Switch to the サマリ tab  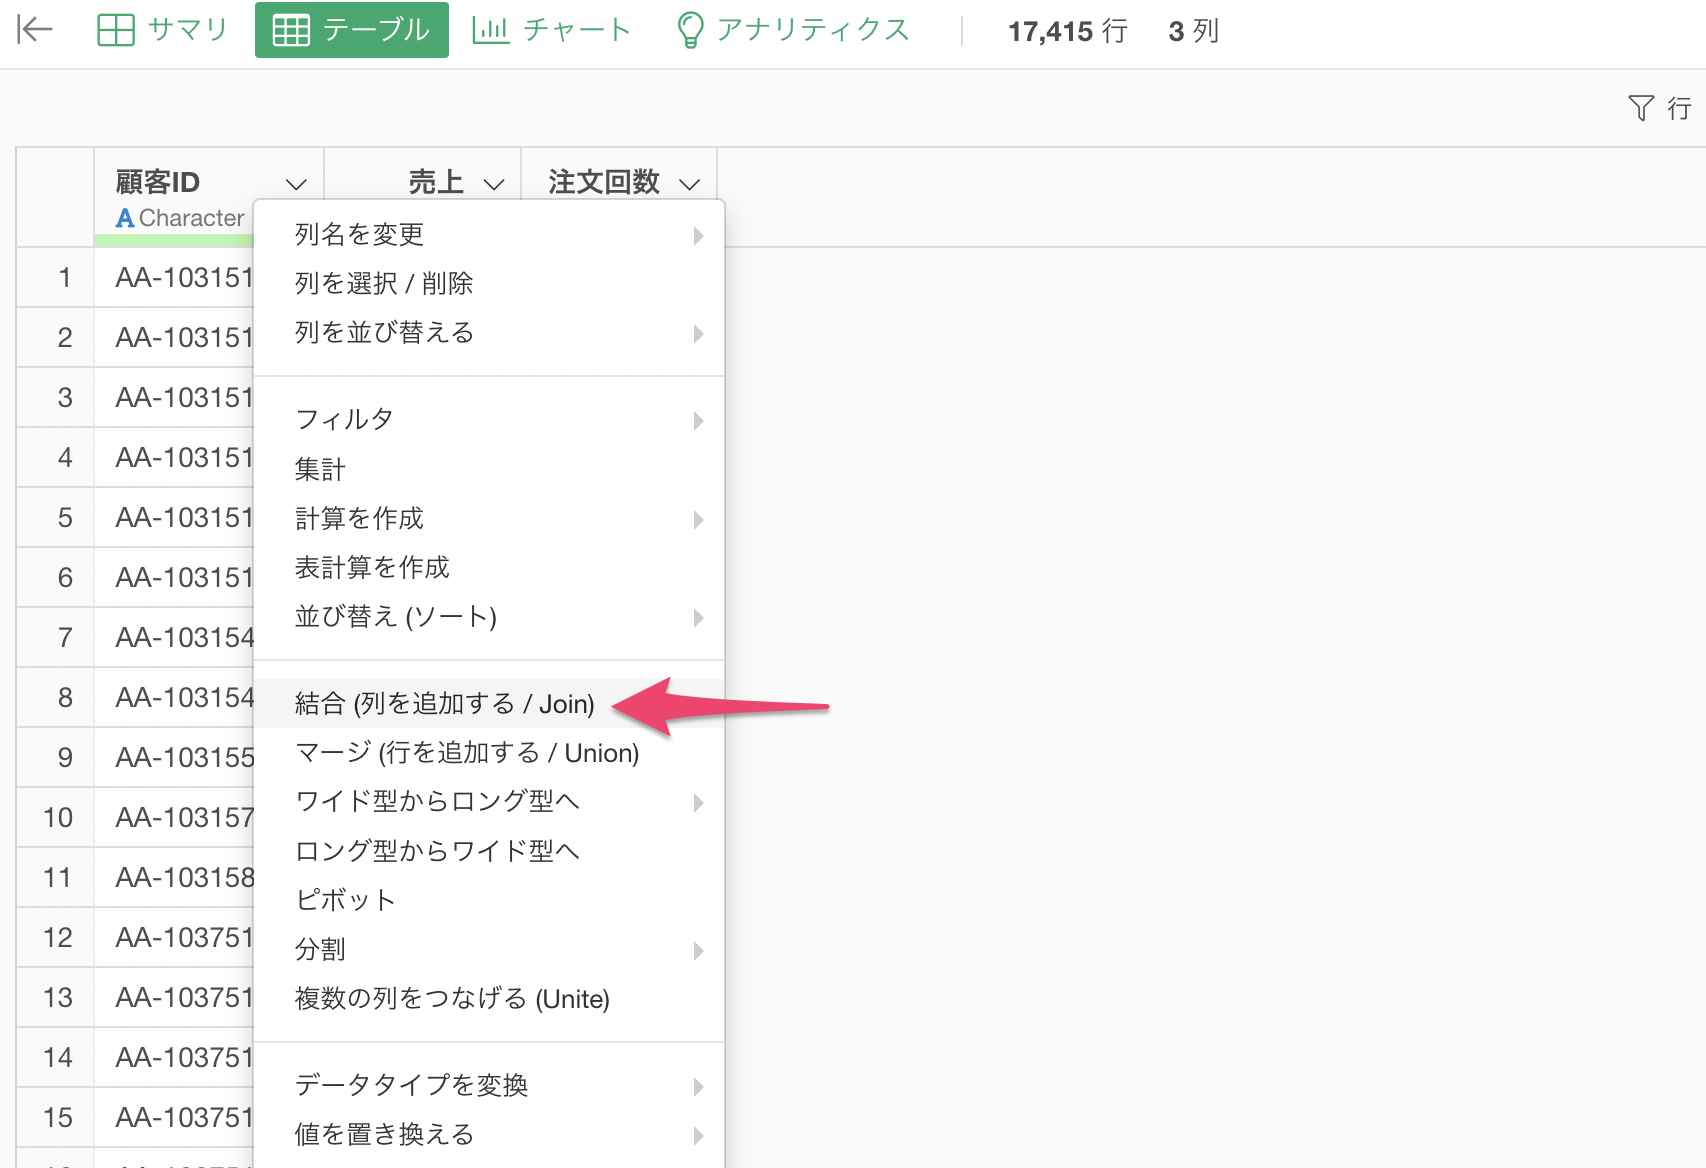coord(163,30)
